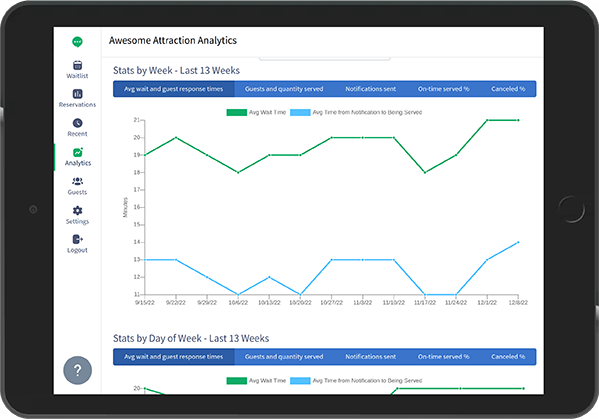Switch weekly stats to 'Guests and quantity served'
Screen dimensions: 599x419
(x=284, y=89)
